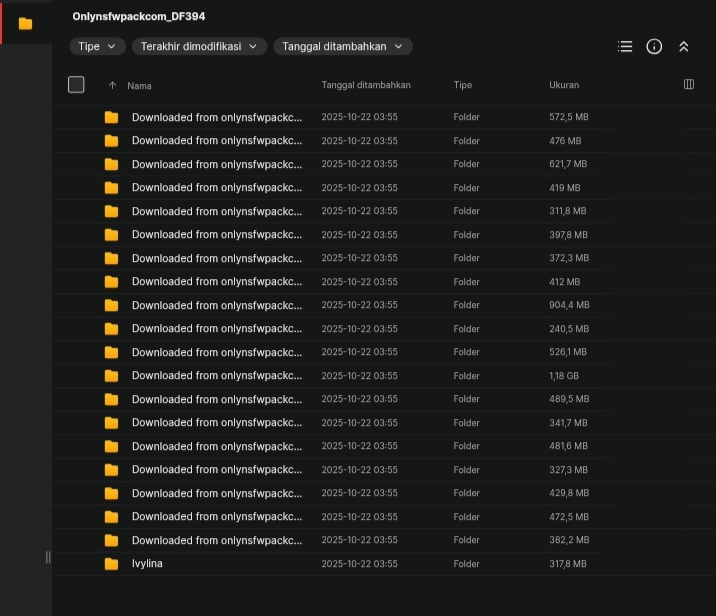Open the info details panel icon
Screen dimensions: 716x616
pyautogui.click(x=654, y=46)
